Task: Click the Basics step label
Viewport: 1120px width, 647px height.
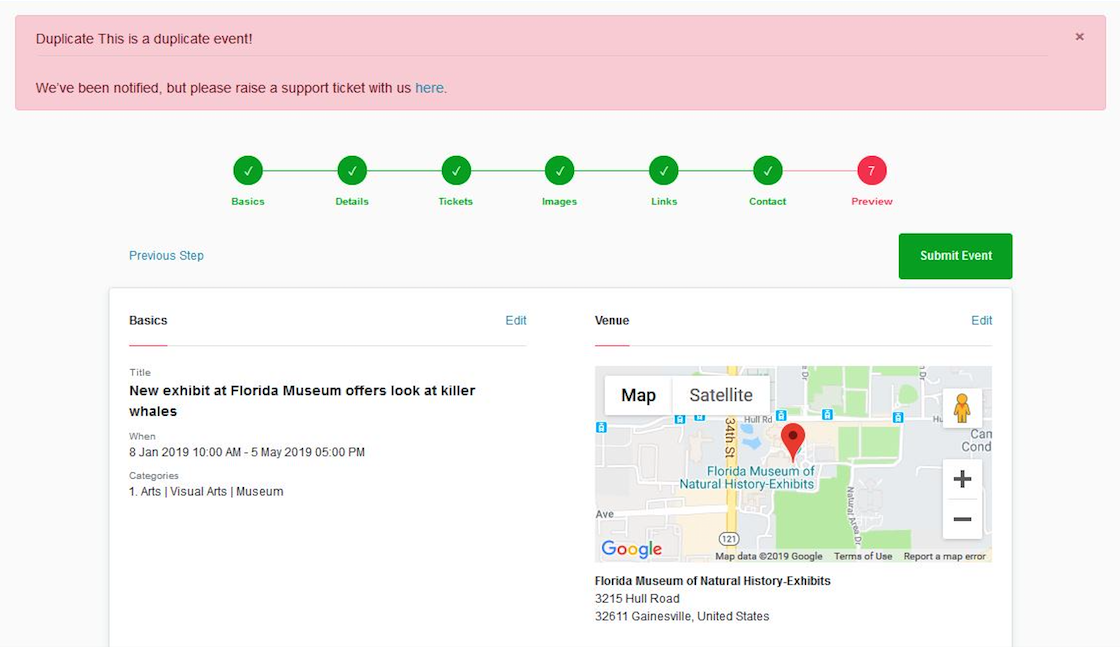Action: click(x=248, y=201)
